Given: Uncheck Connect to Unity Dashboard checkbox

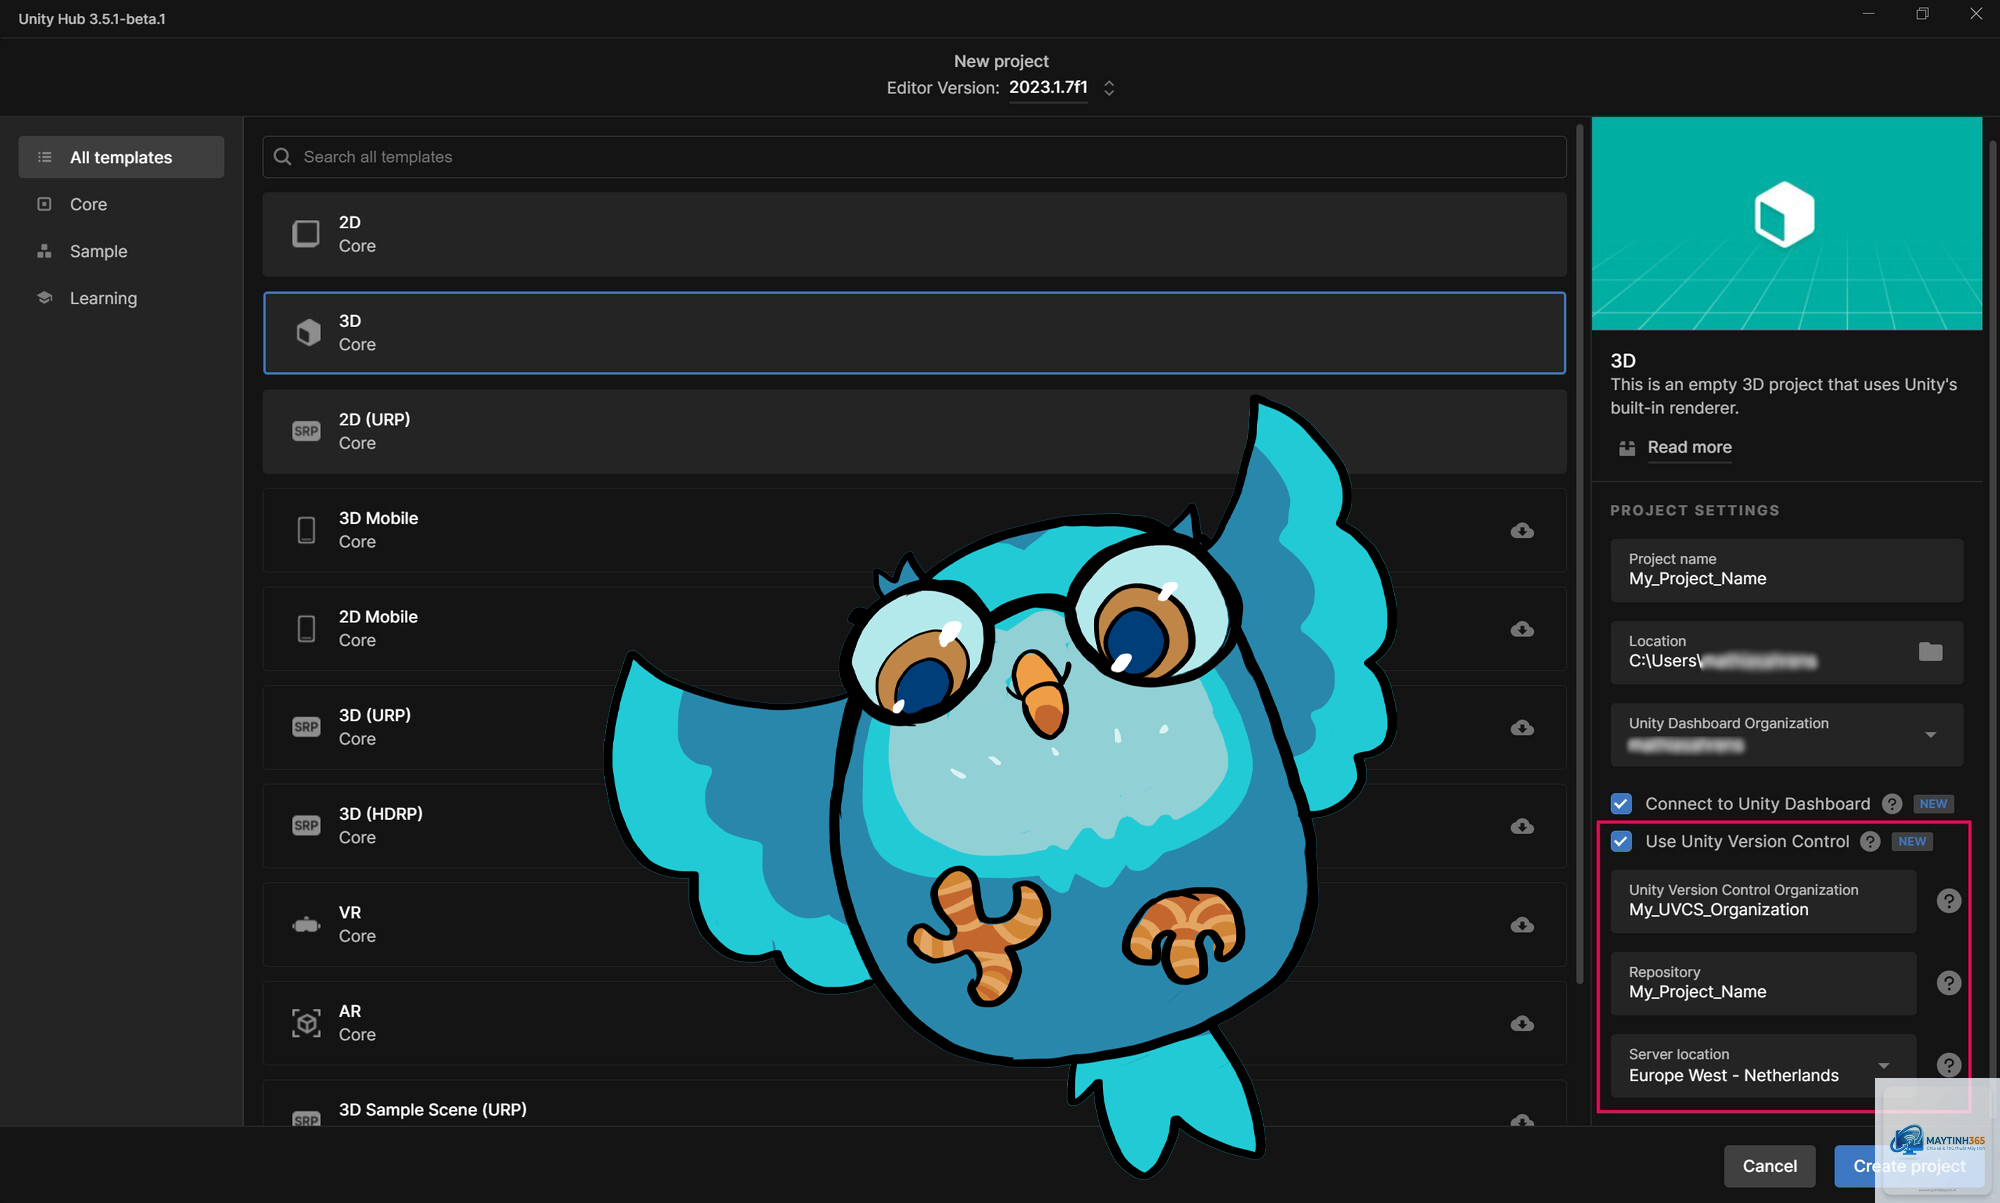Looking at the screenshot, I should pos(1621,804).
